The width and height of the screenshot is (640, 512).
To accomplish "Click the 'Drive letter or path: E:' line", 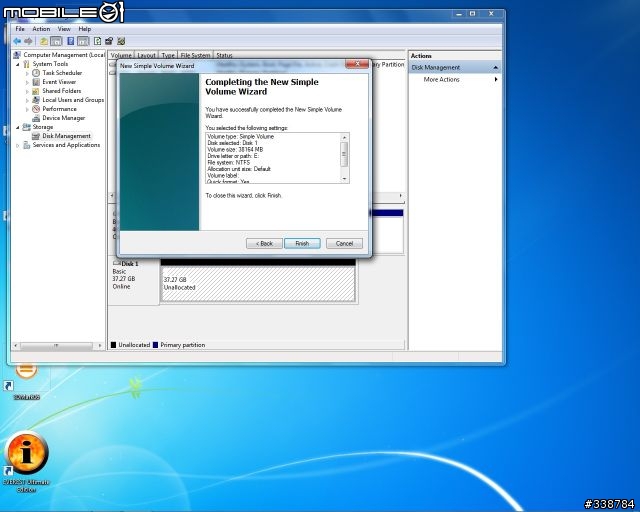I will coord(233,156).
